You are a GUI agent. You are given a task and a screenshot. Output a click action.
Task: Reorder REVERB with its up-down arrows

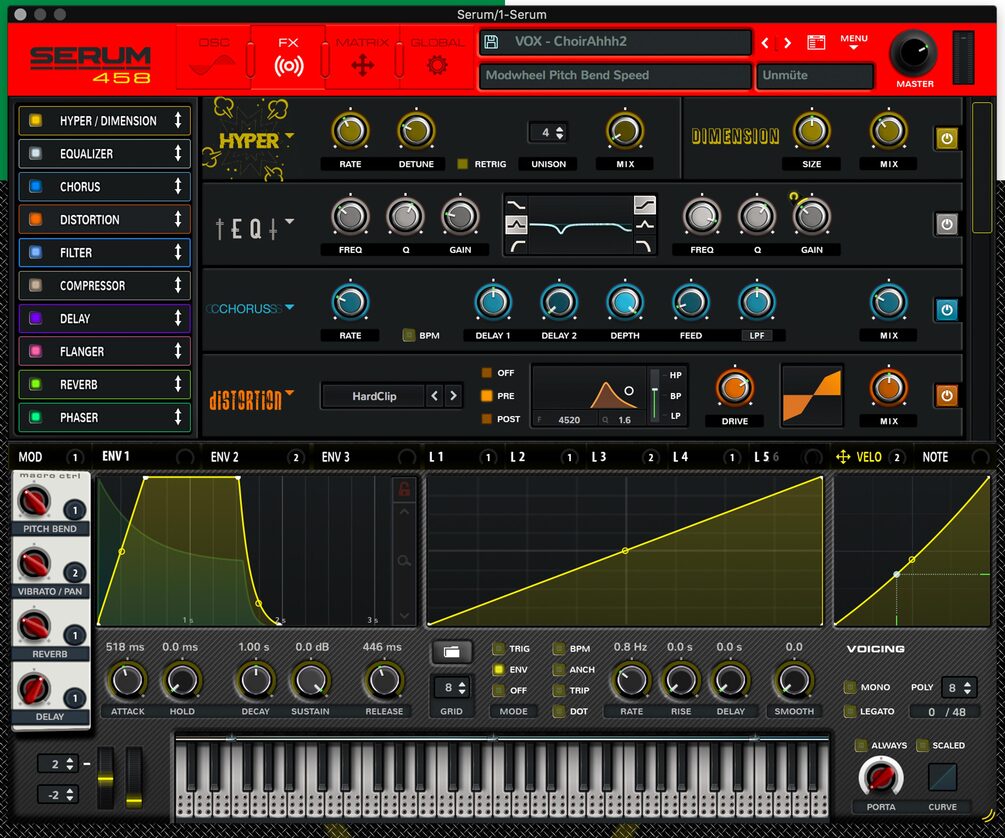pos(178,384)
